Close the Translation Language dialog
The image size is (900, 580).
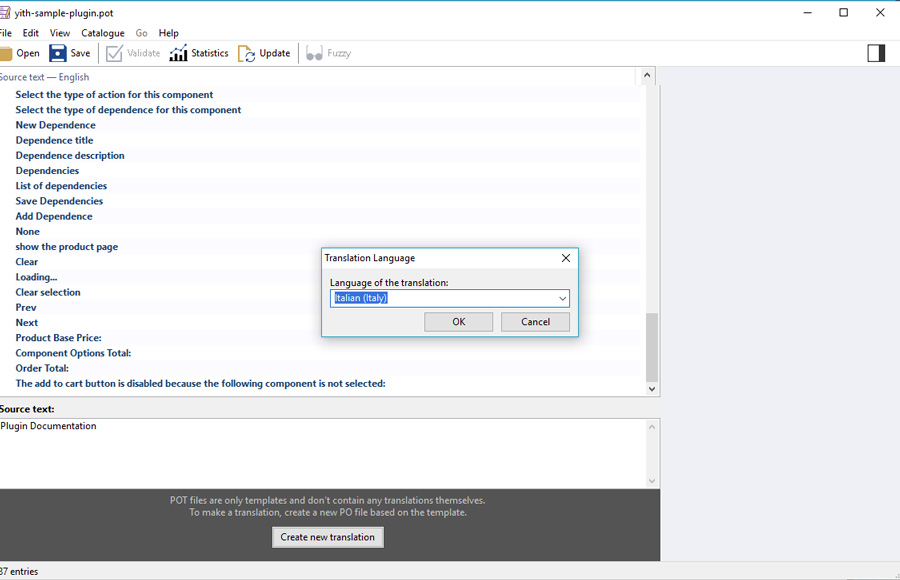[x=565, y=258]
